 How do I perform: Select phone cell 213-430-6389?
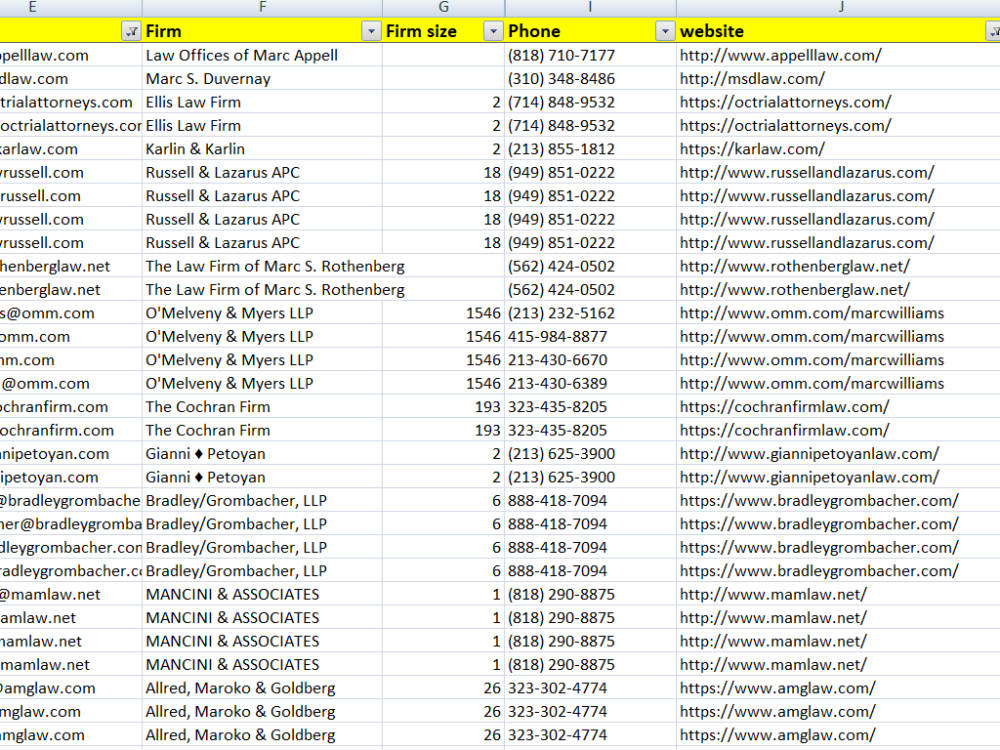point(591,384)
